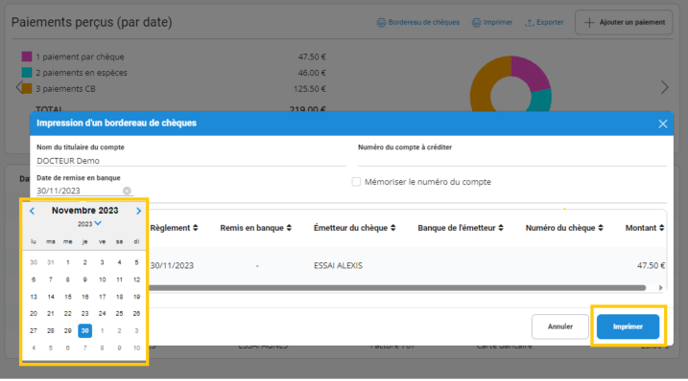The width and height of the screenshot is (688, 381).
Task: Click the Imprimer printer icon in header
Action: [476, 22]
